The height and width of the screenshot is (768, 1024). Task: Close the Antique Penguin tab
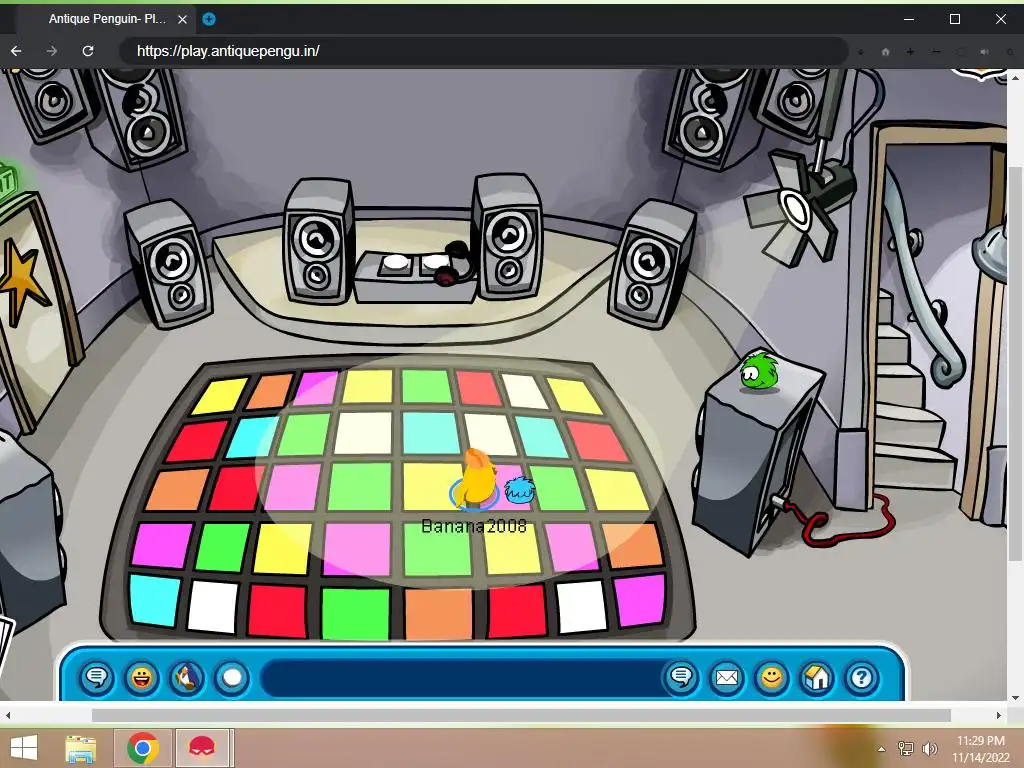coord(182,20)
